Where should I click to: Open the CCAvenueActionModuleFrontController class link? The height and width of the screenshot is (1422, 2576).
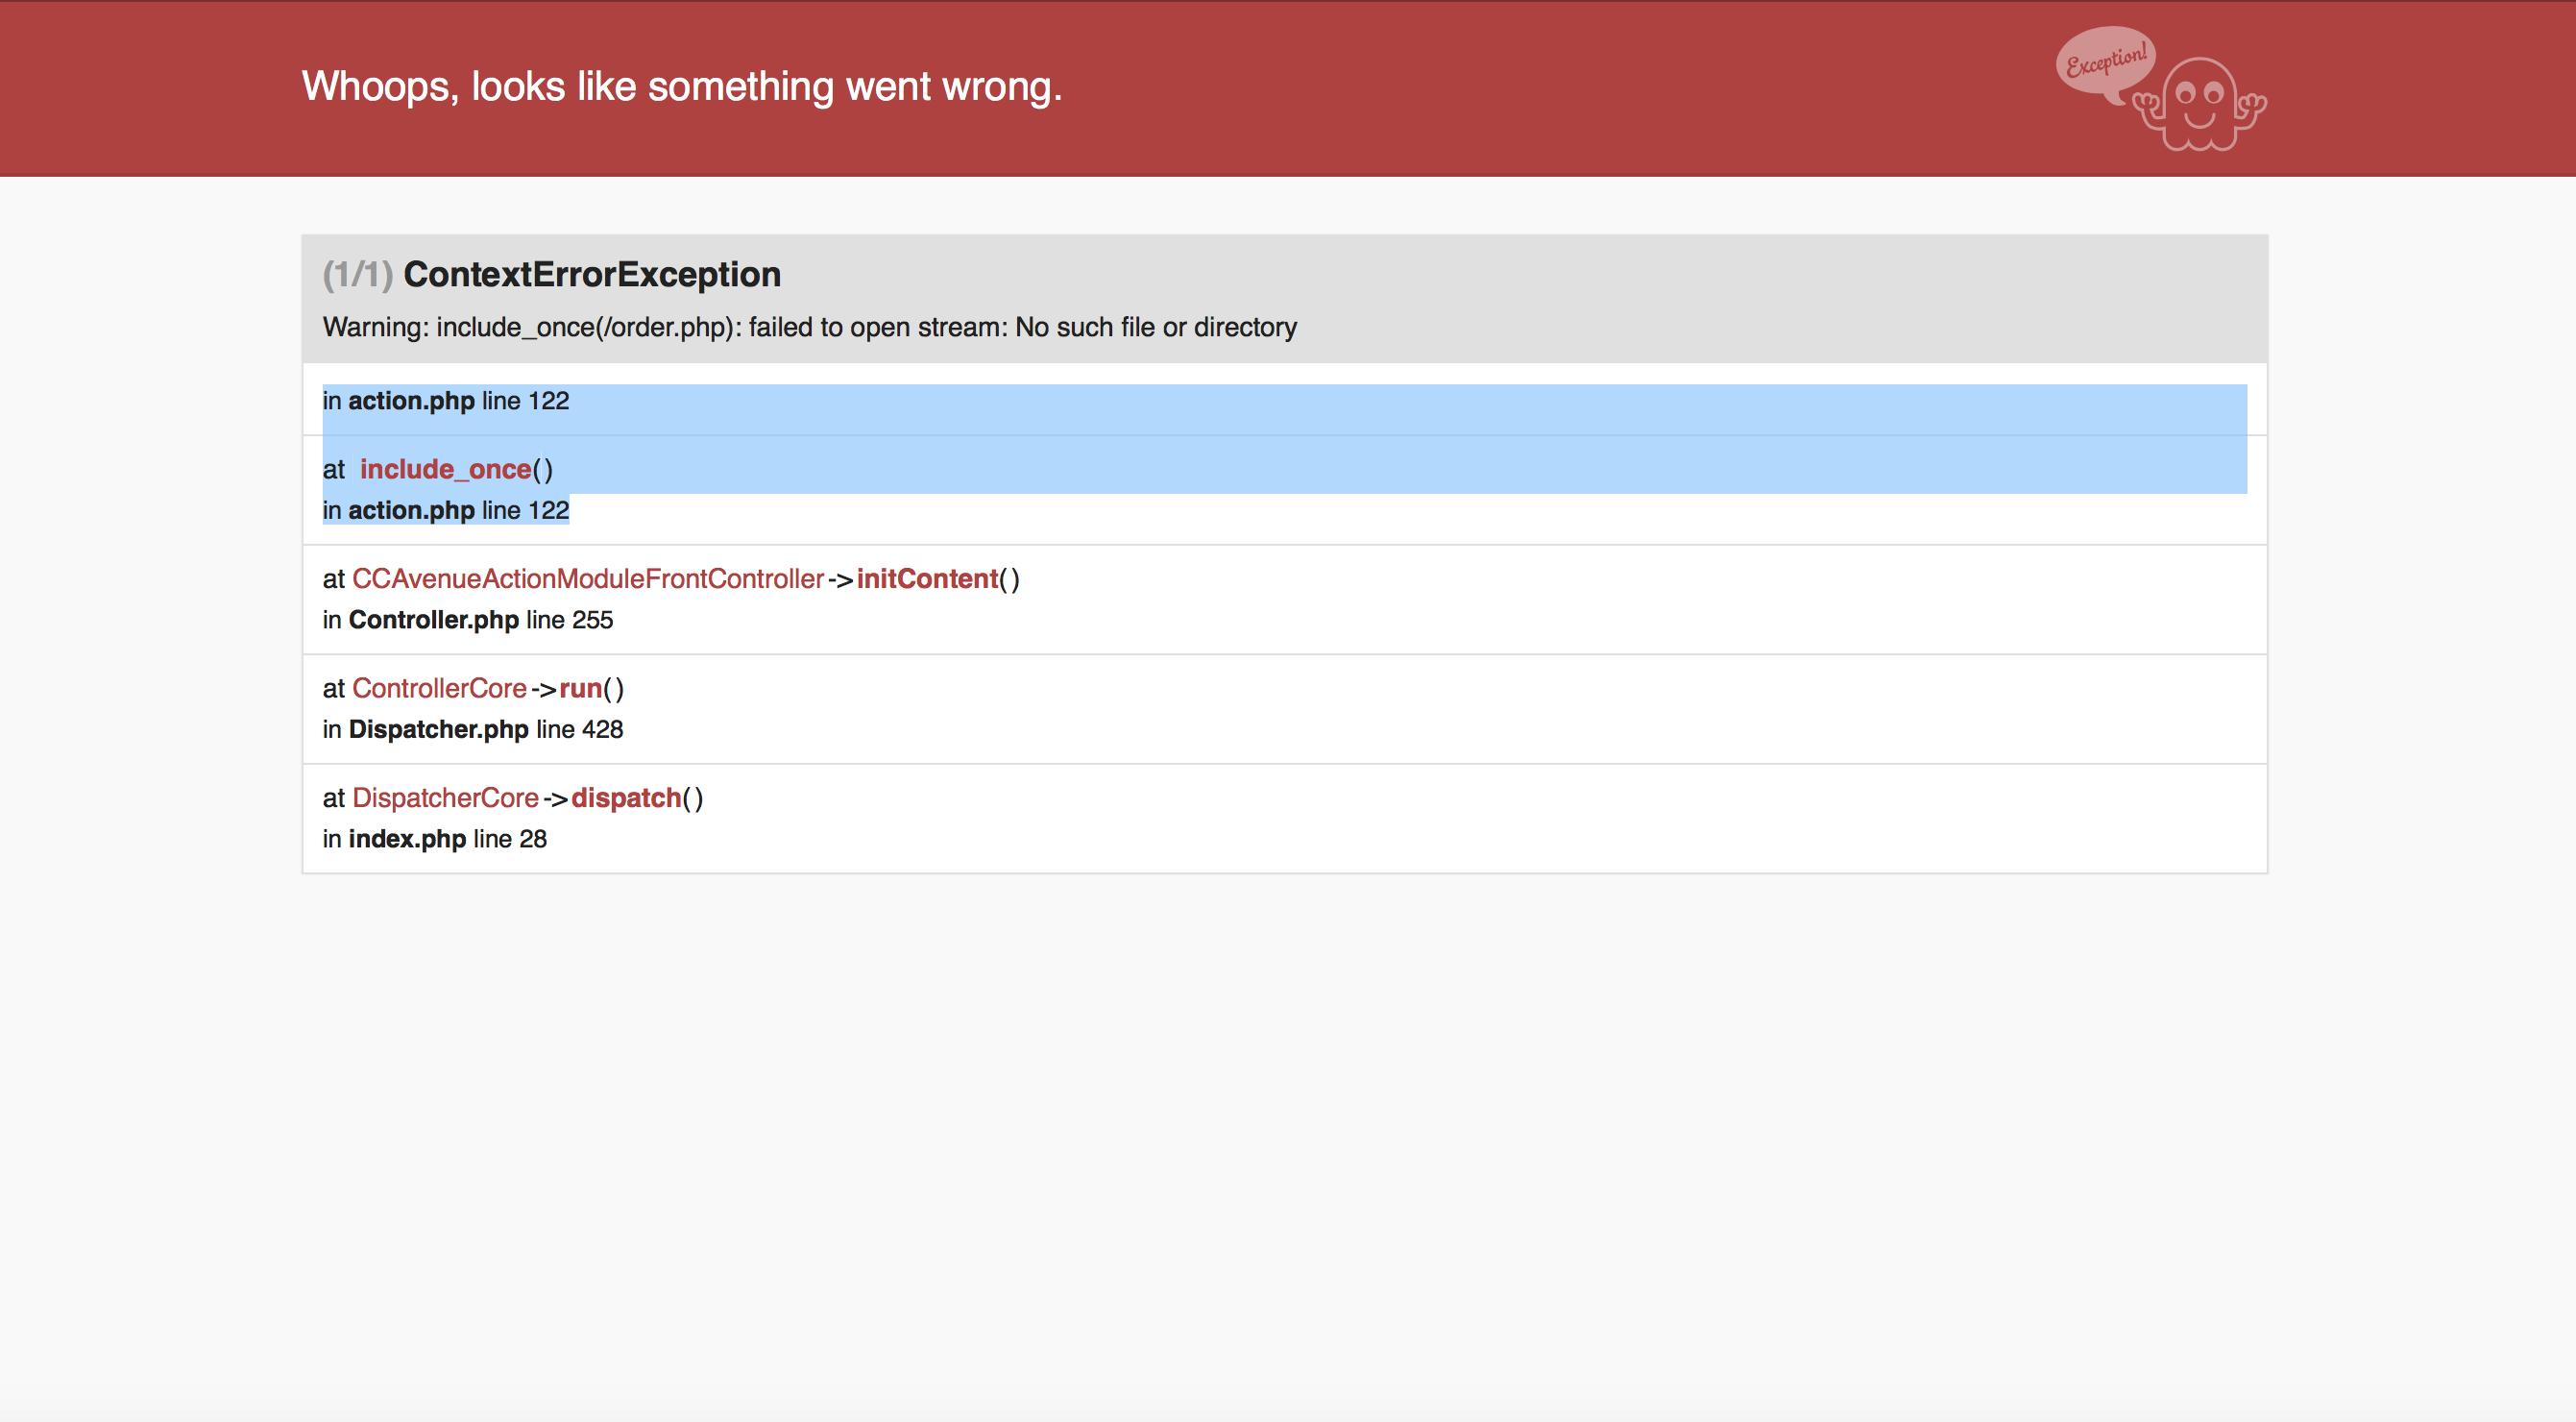coord(588,579)
